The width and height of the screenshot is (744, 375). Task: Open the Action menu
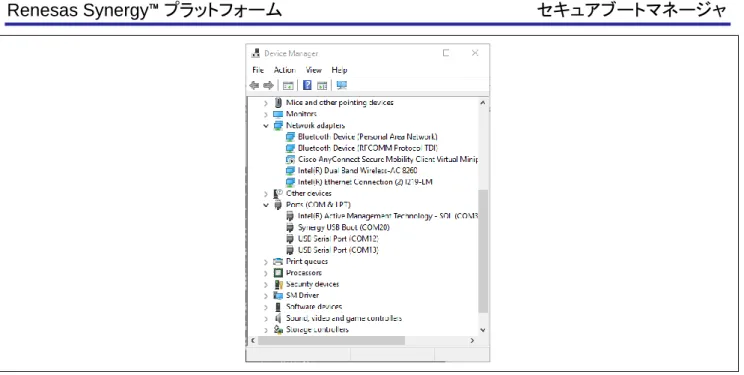point(285,70)
